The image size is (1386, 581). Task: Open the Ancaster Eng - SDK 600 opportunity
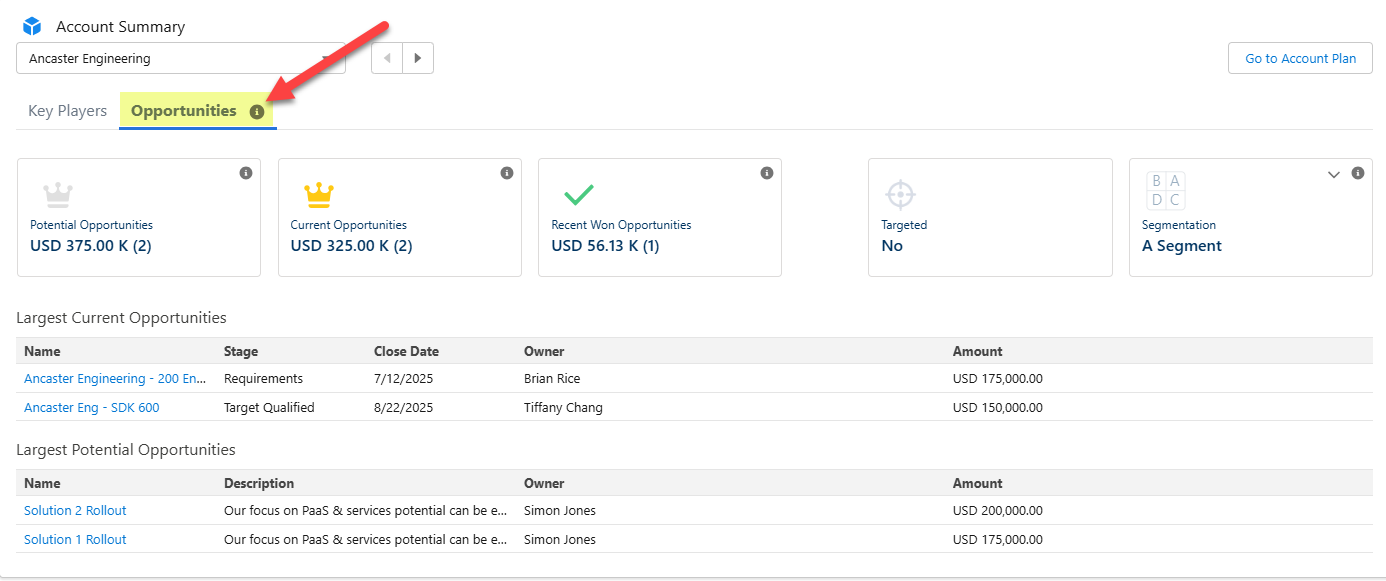pos(92,407)
